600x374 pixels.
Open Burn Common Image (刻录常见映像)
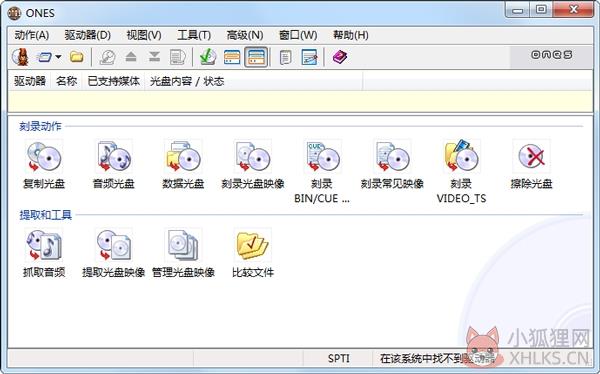point(392,165)
